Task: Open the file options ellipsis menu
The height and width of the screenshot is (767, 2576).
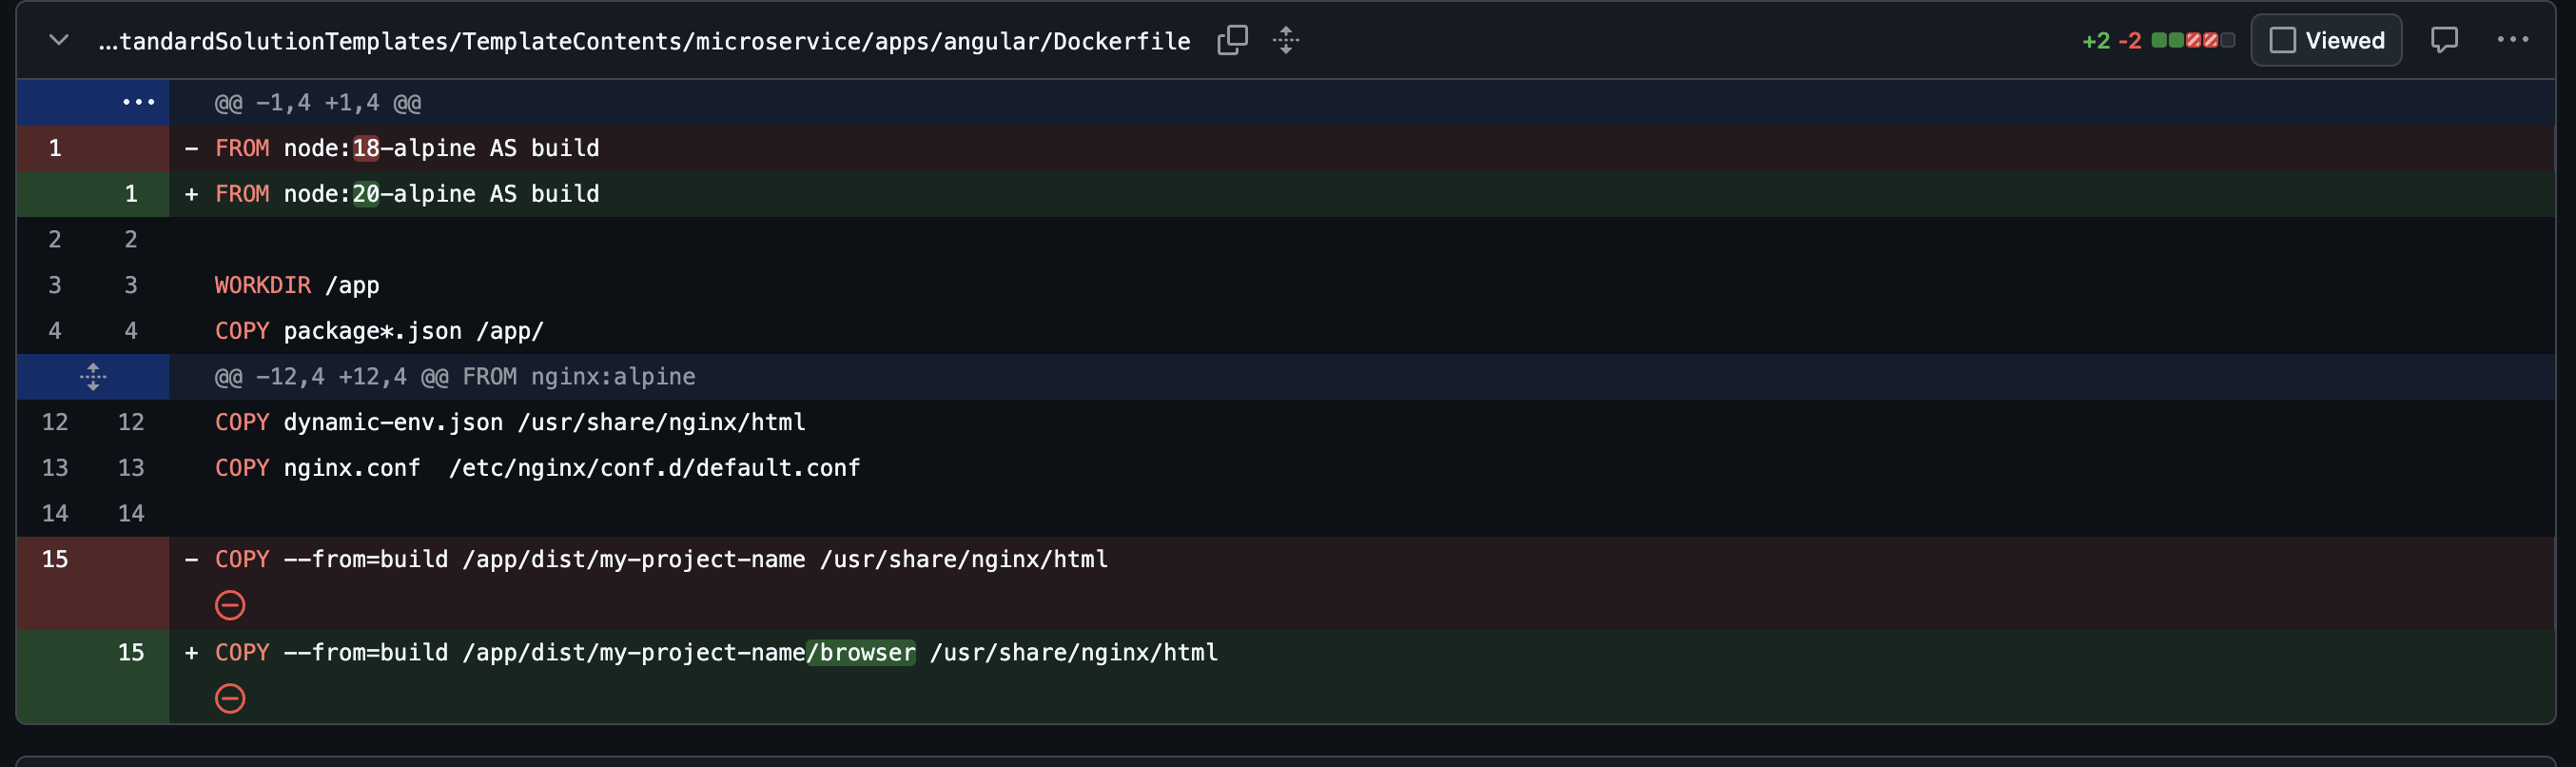Action: click(x=2512, y=40)
